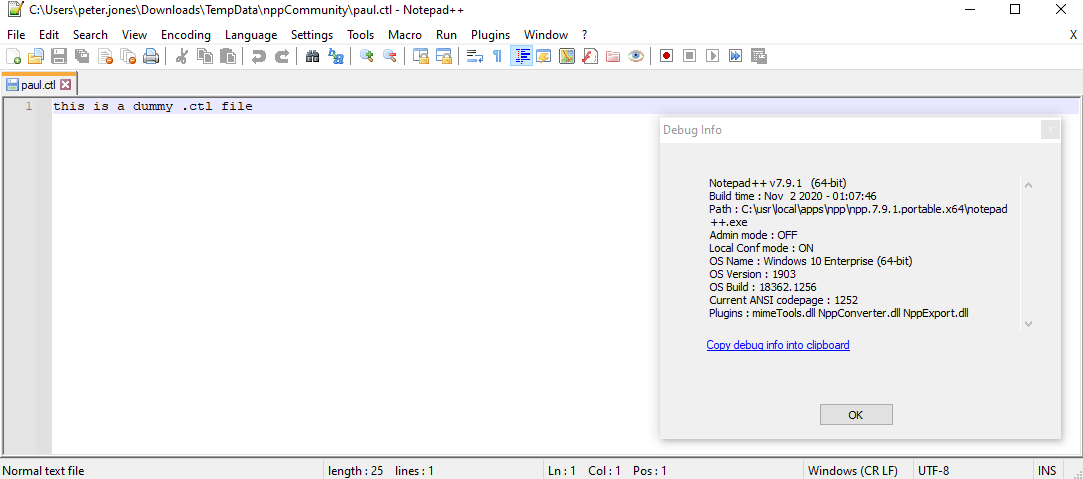Image resolution: width=1083 pixels, height=479 pixels.
Task: Click the X at menu bar right end
Action: tap(1073, 35)
